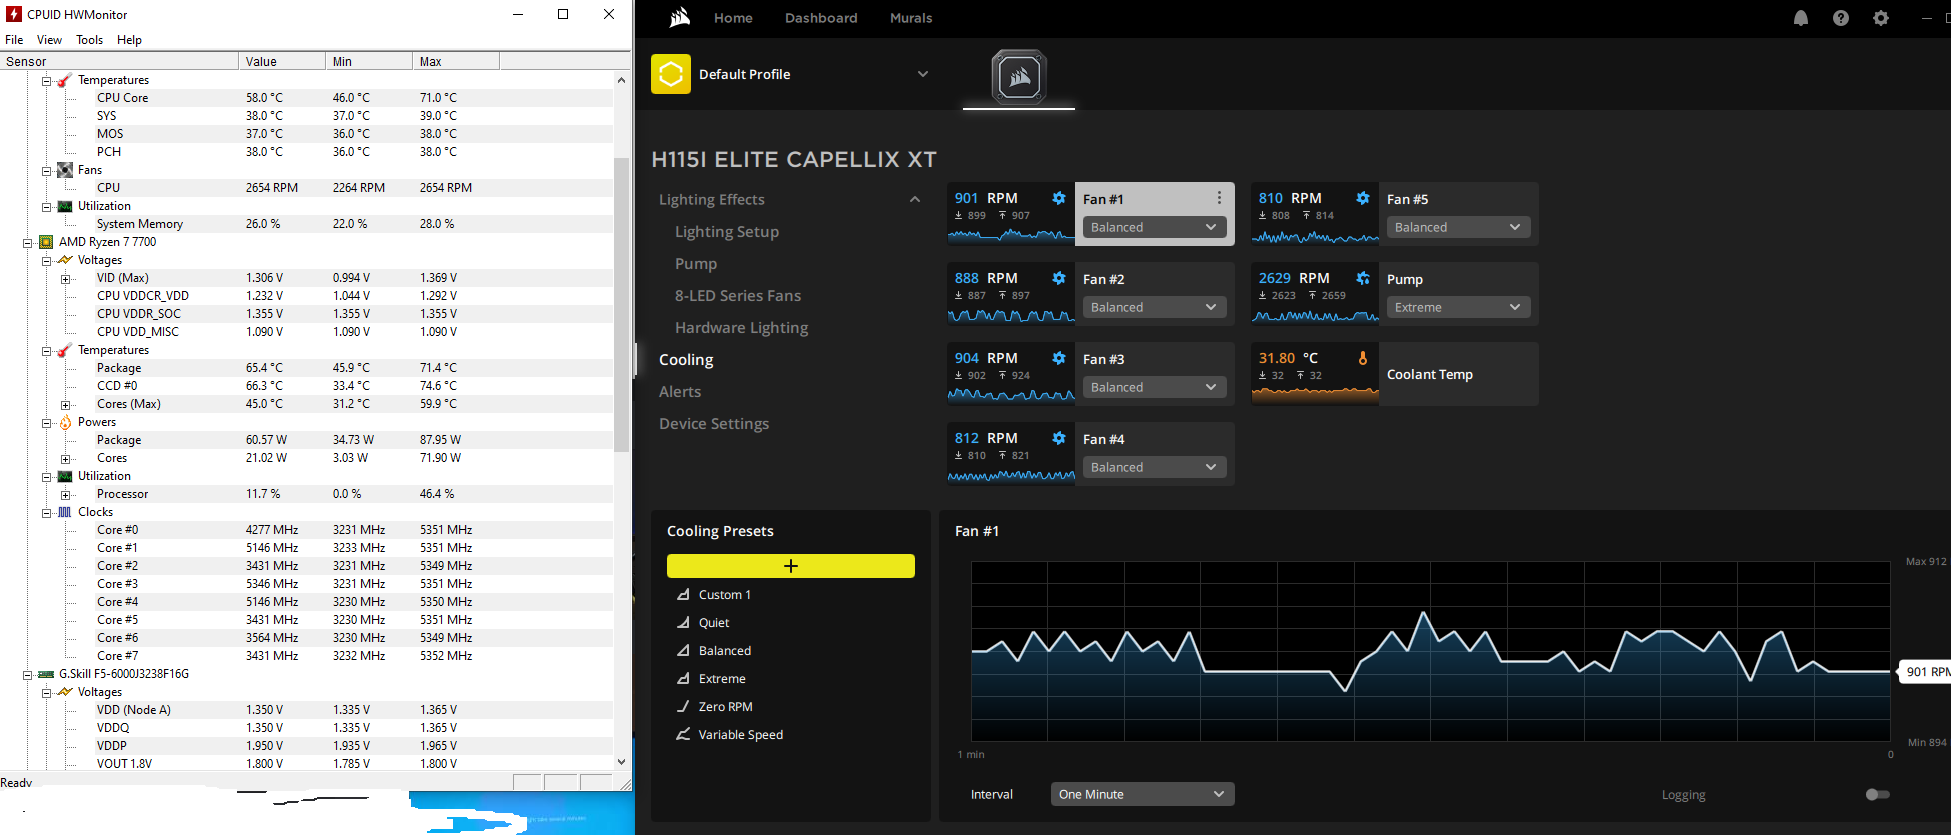Click the scroll down arrow in HWMonitor
This screenshot has width=1951, height=835.
coord(621,761)
